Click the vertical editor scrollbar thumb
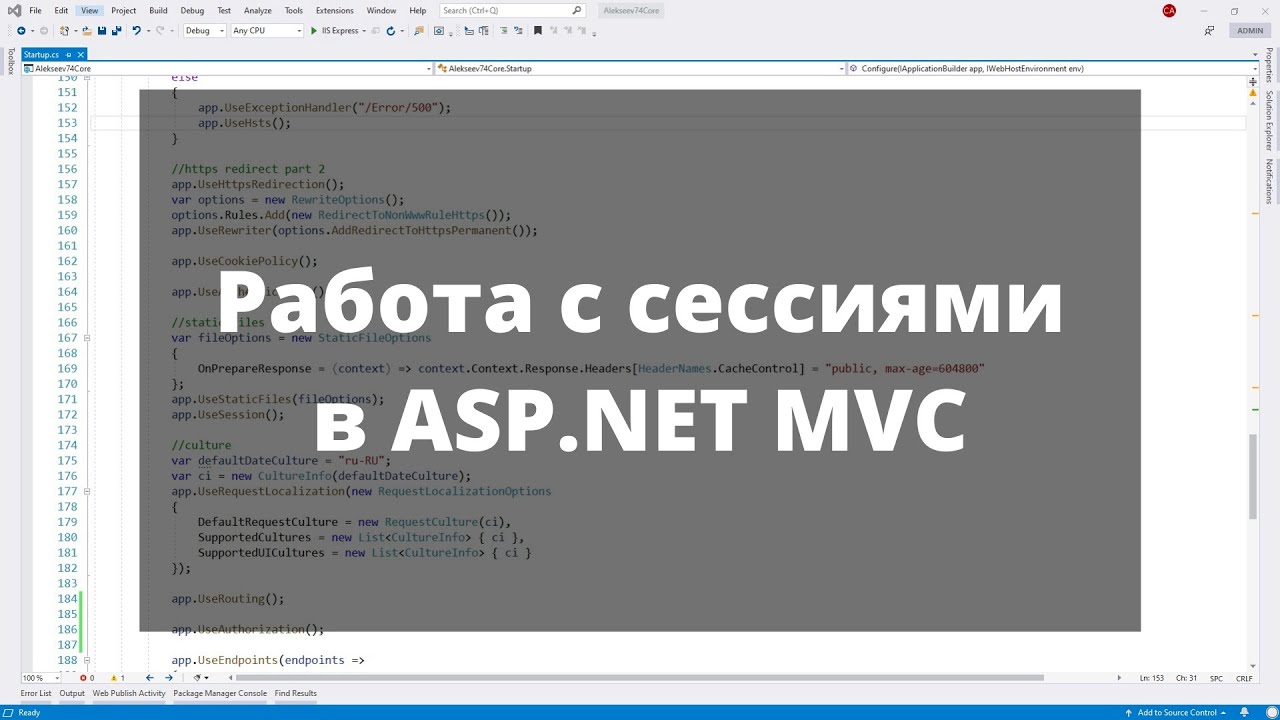The height and width of the screenshot is (720, 1280). (1253, 477)
